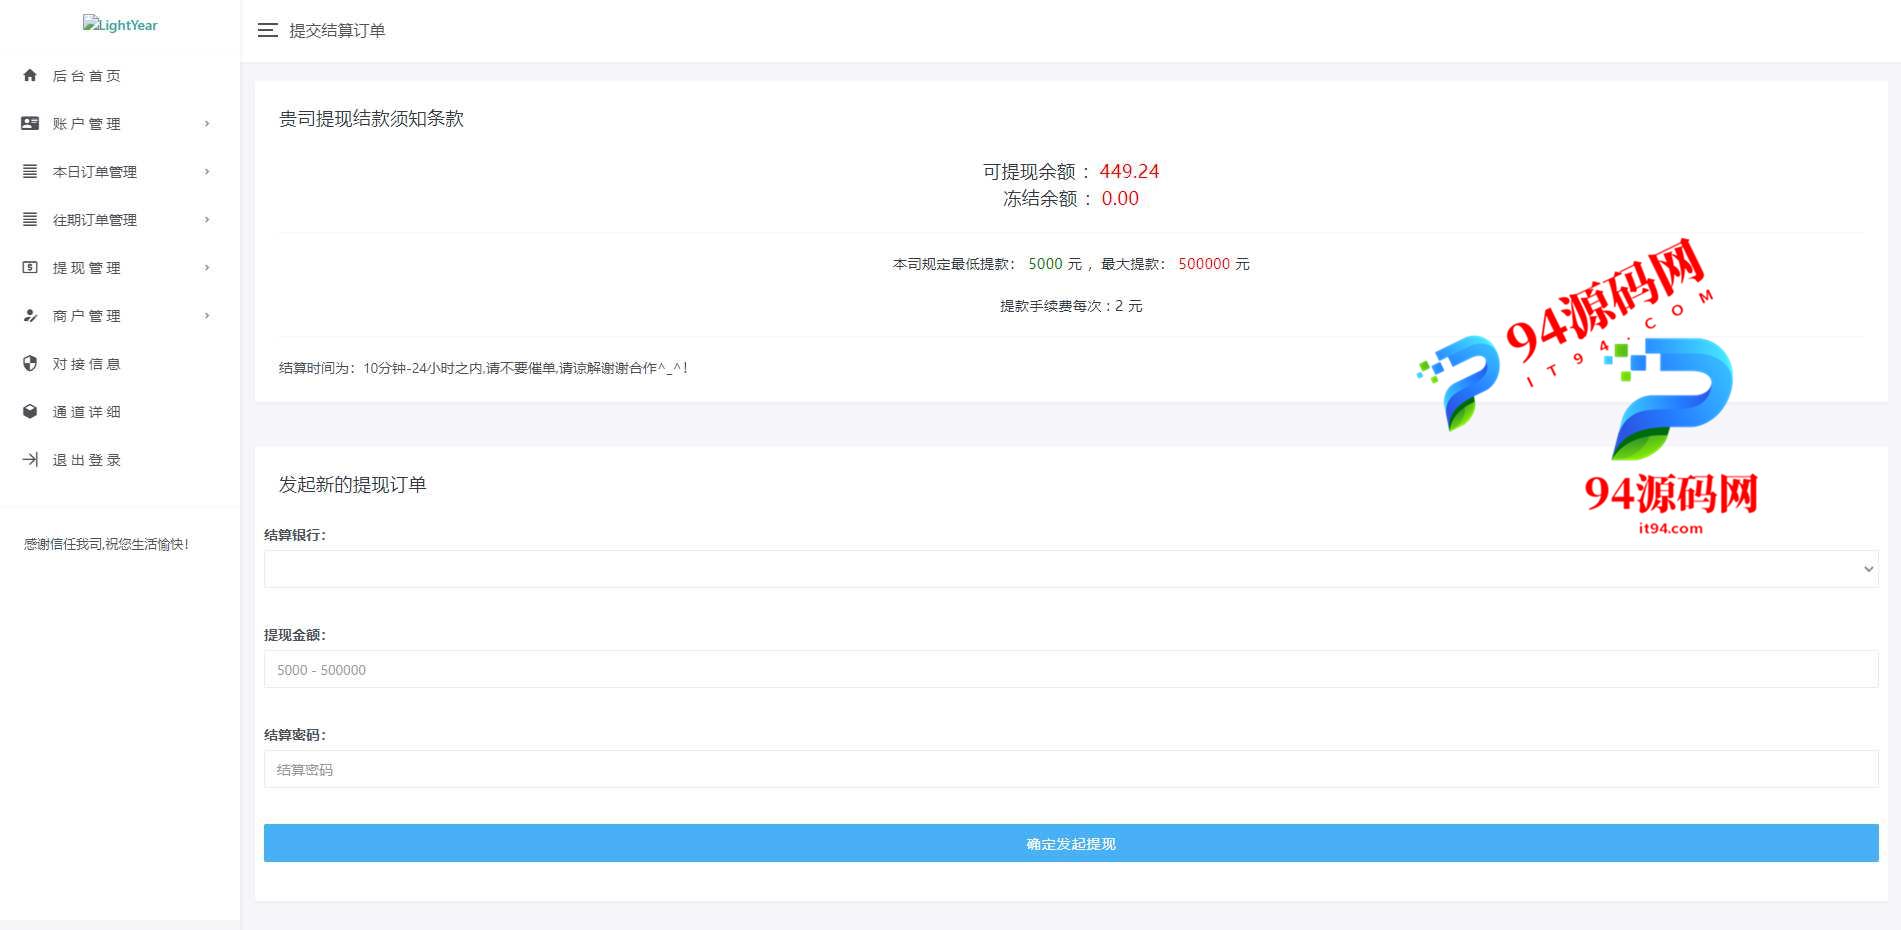Click the cube icon beside 通道详细
Viewport: 1901px width, 930px height.
pos(30,411)
